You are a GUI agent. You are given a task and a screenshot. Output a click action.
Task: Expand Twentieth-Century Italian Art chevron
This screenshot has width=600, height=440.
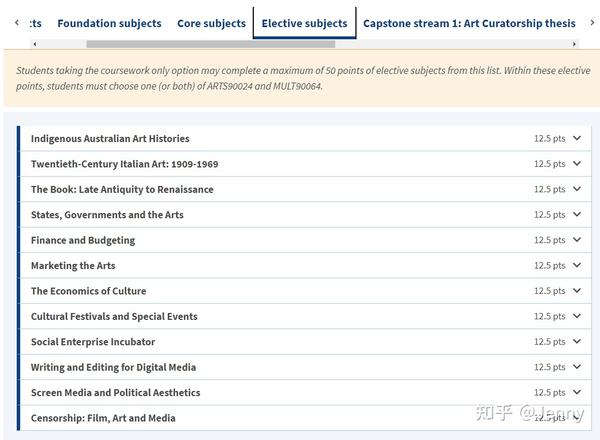(x=577, y=164)
